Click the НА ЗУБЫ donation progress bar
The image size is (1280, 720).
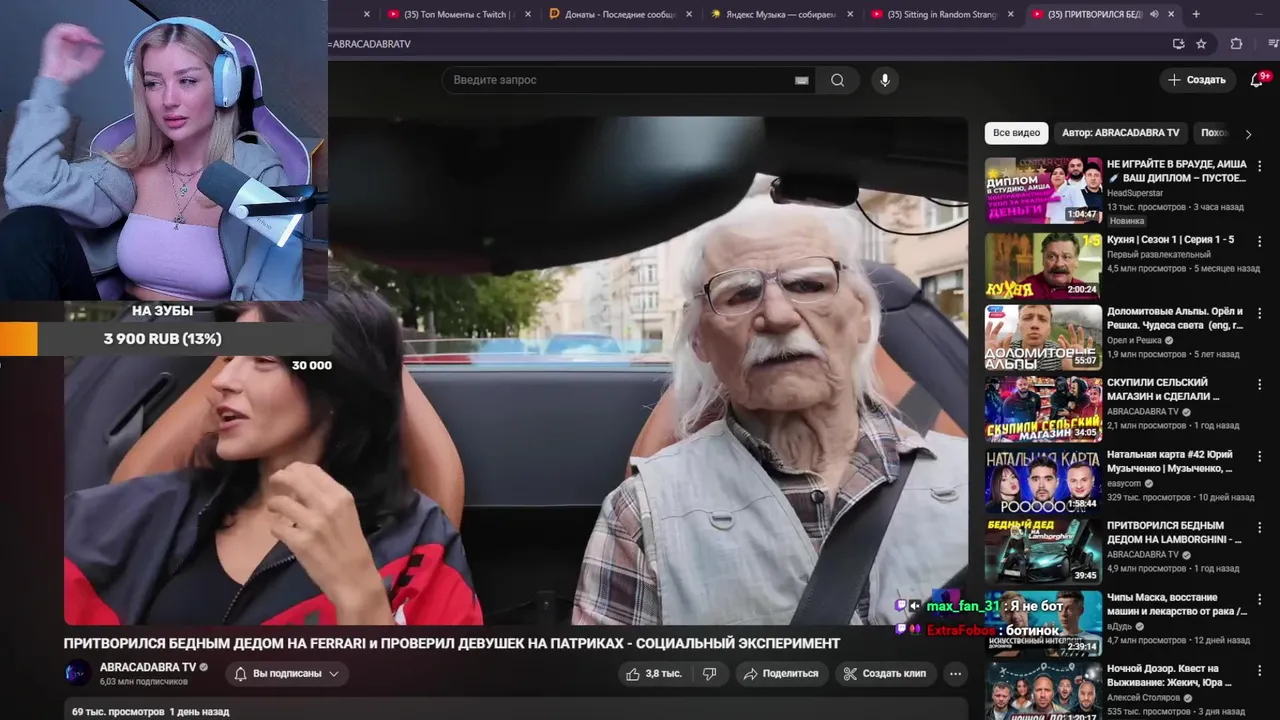[x=165, y=339]
